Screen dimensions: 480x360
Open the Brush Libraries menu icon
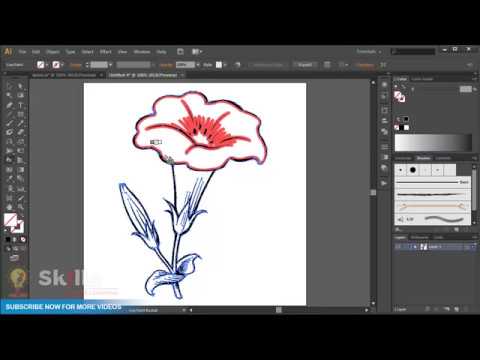(398, 230)
